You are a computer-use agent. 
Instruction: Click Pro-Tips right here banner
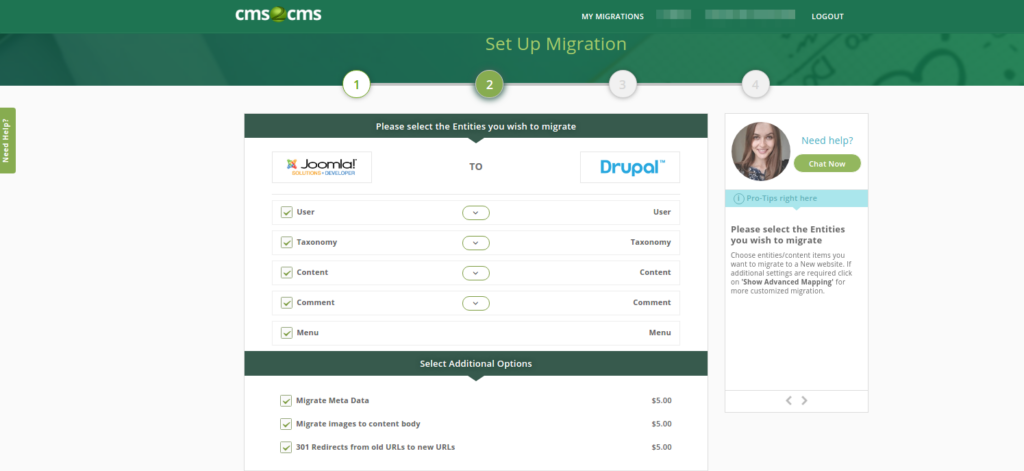[796, 199]
